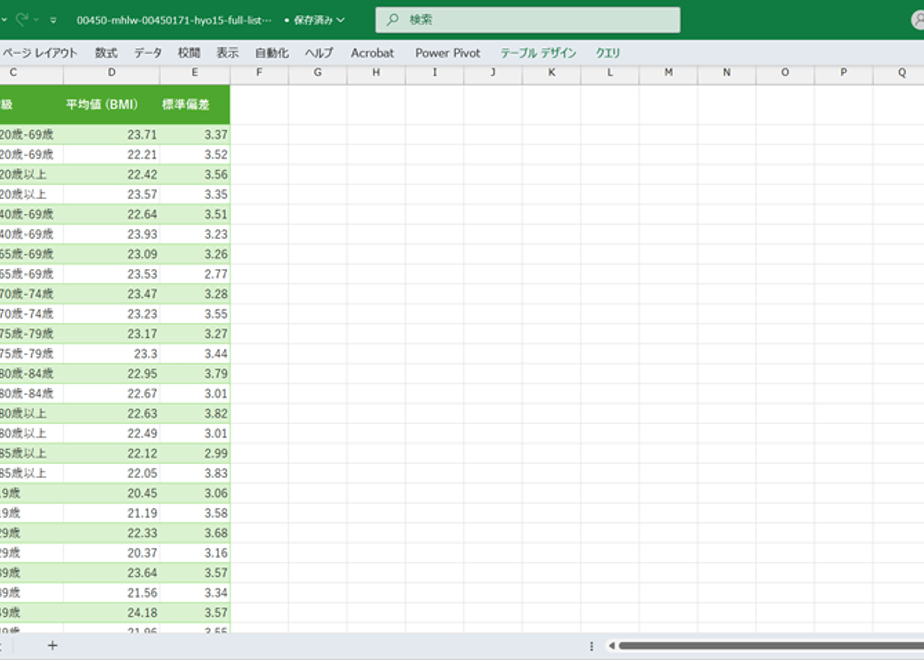Open the クエリ ribbon tab
Image resolution: width=924 pixels, height=660 pixels.
coord(608,53)
